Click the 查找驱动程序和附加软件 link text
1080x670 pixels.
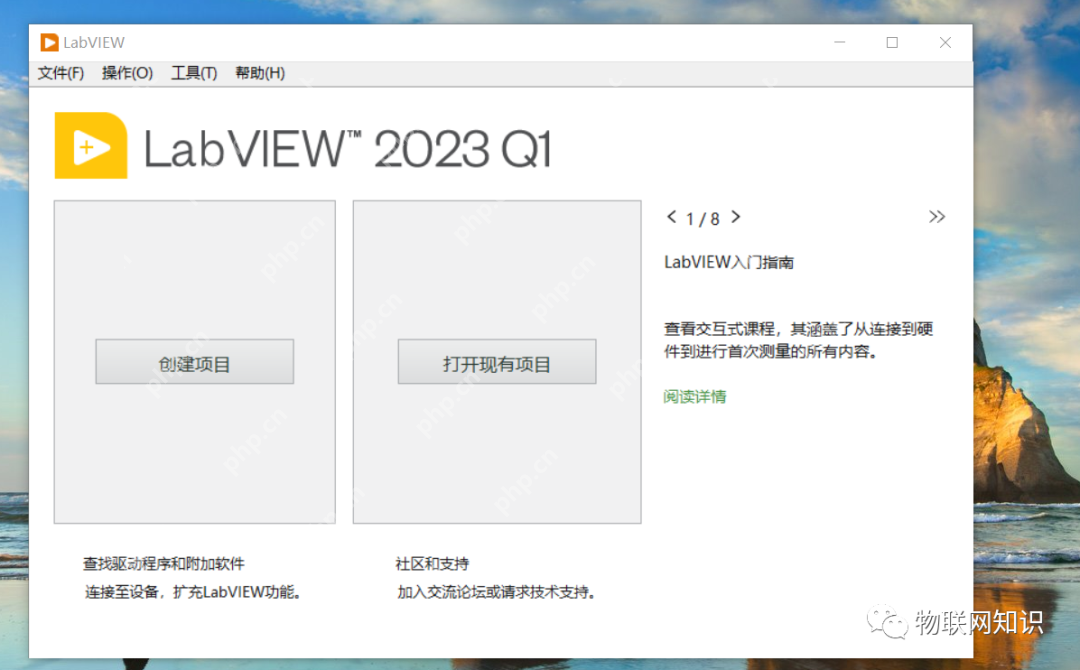click(166, 563)
